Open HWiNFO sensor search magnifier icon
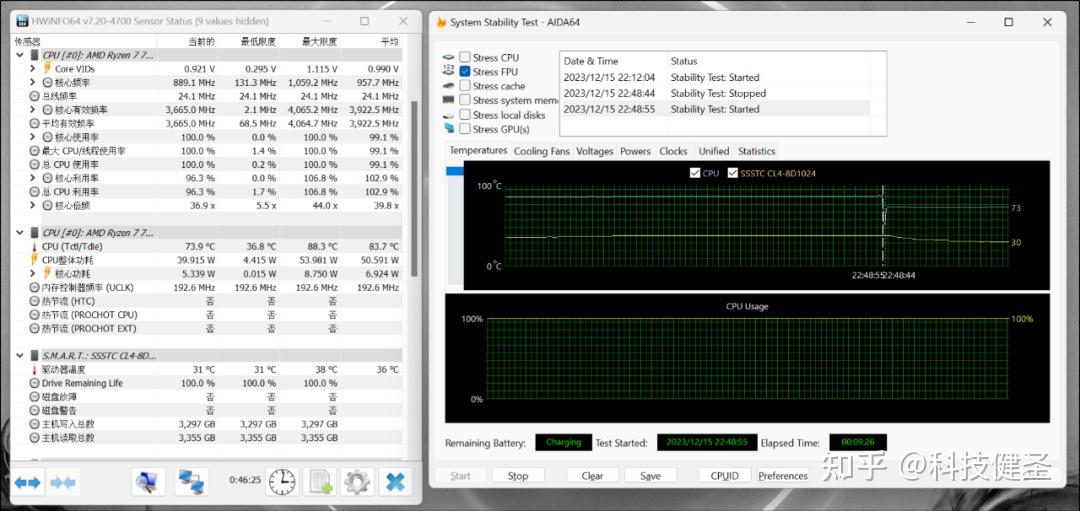This screenshot has width=1080, height=511. pos(148,482)
